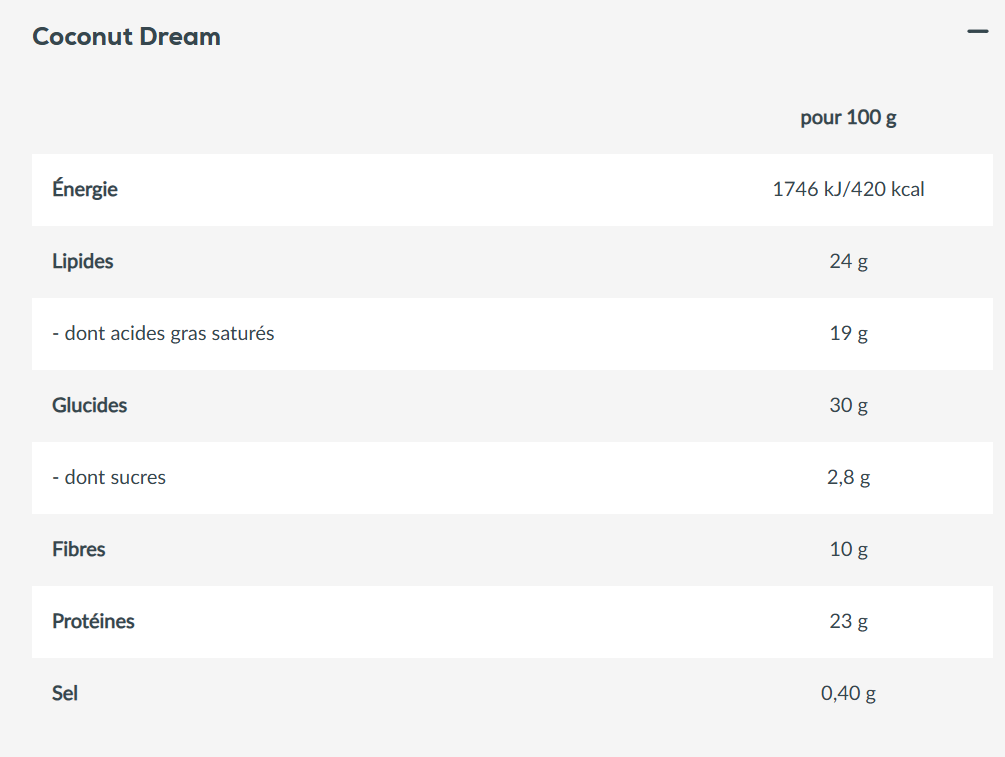Select the 'pour 100 g' column header
1005x757 pixels.
pyautogui.click(x=848, y=117)
